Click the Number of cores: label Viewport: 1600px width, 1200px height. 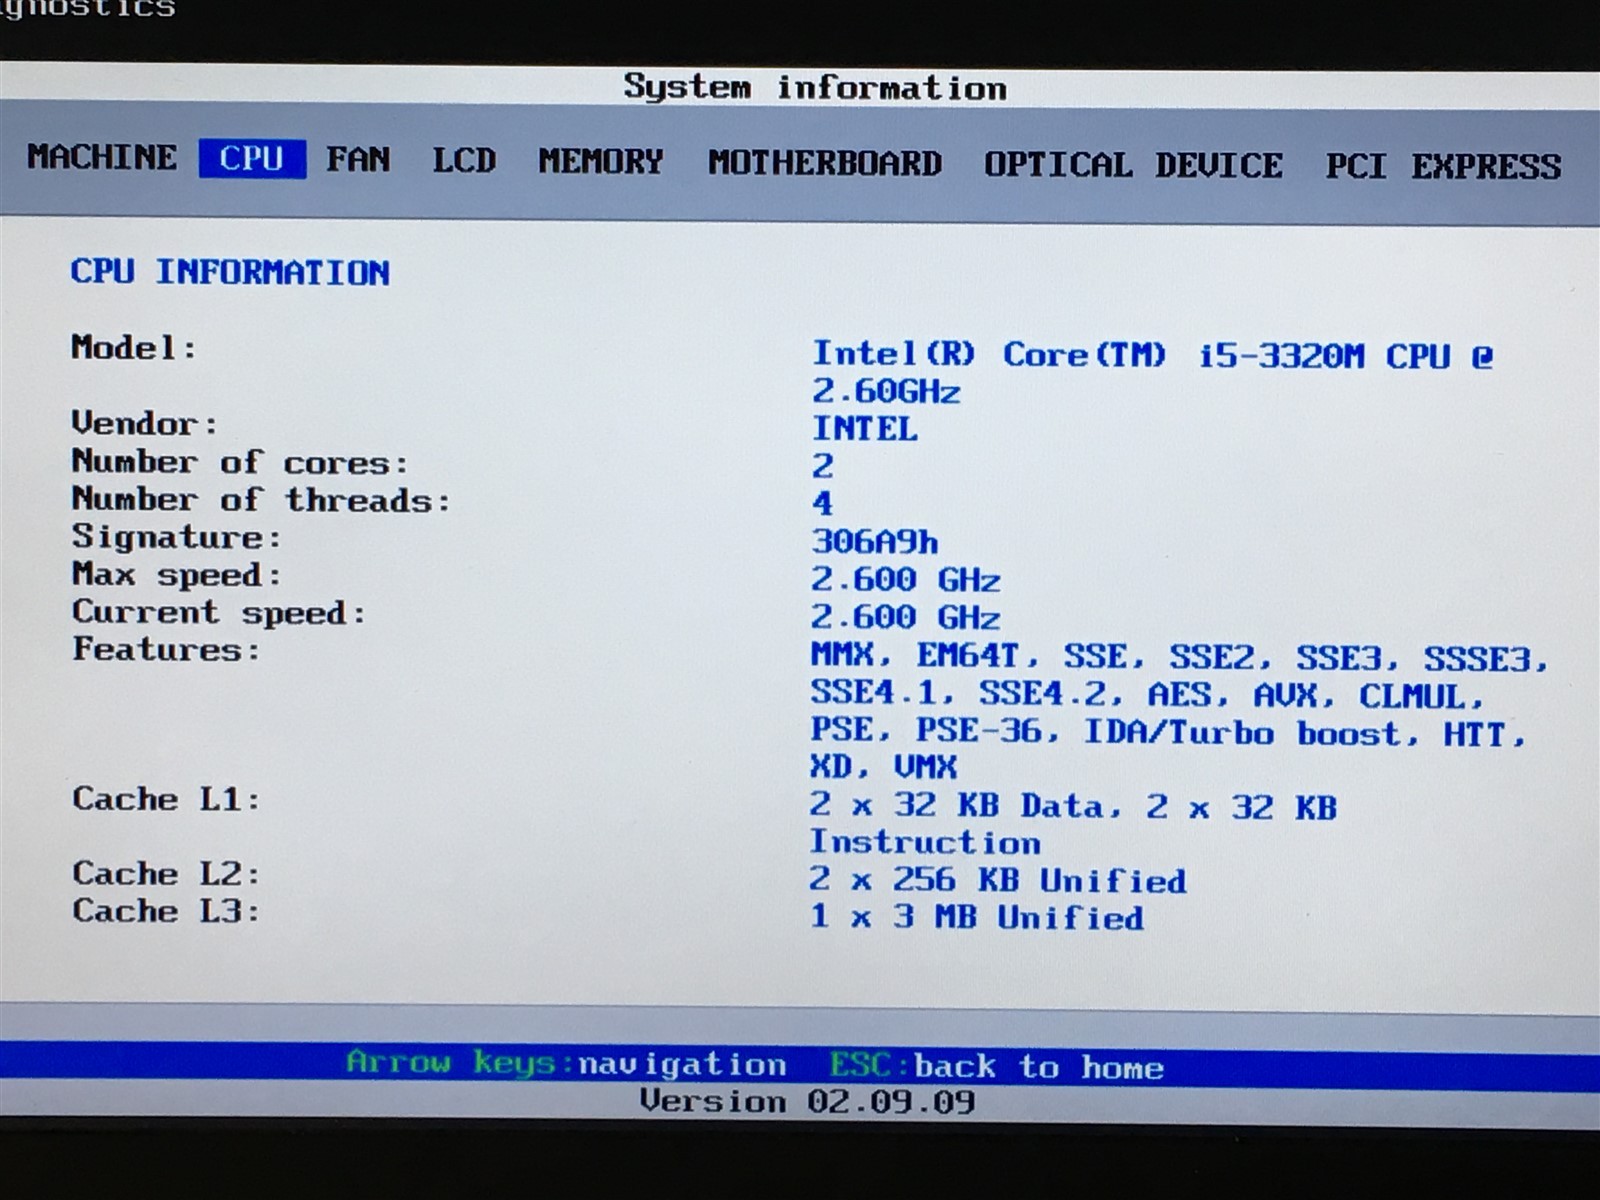240,461
